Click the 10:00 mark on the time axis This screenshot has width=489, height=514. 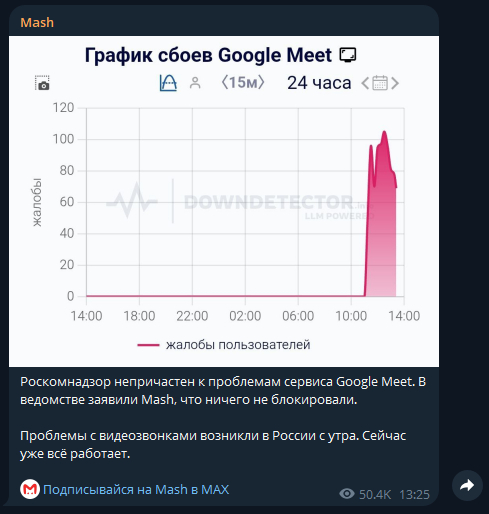click(351, 316)
